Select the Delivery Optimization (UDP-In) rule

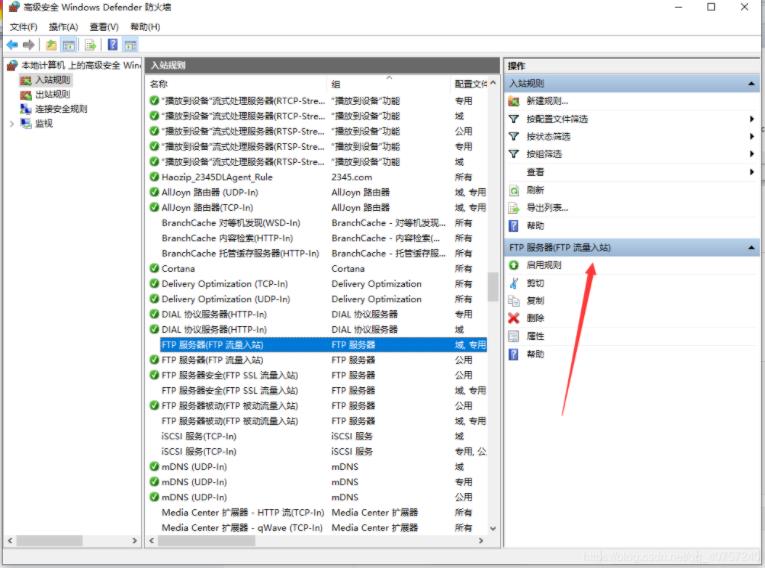pyautogui.click(x=225, y=299)
